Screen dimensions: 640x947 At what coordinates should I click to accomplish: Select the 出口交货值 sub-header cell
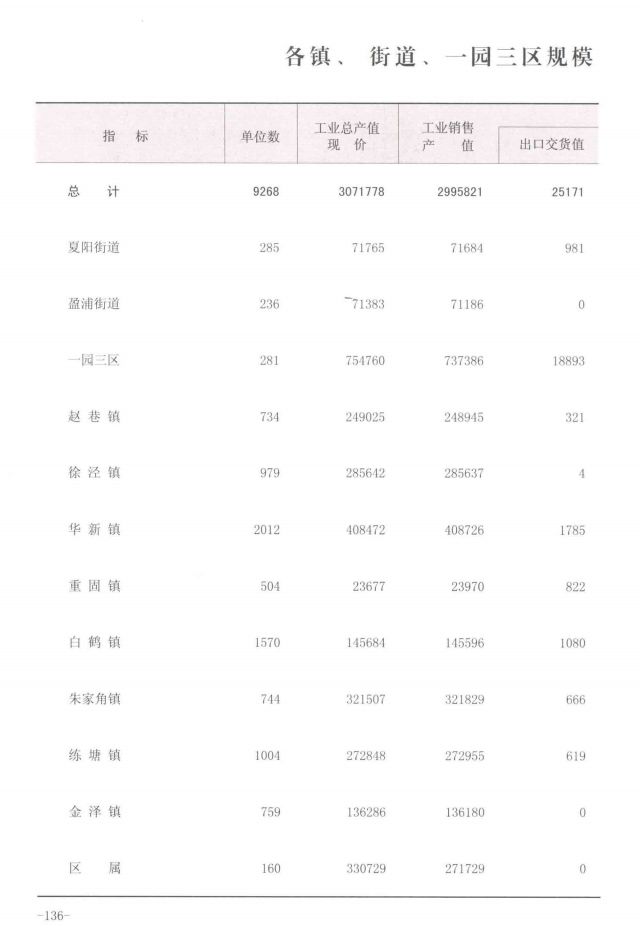[x=552, y=146]
